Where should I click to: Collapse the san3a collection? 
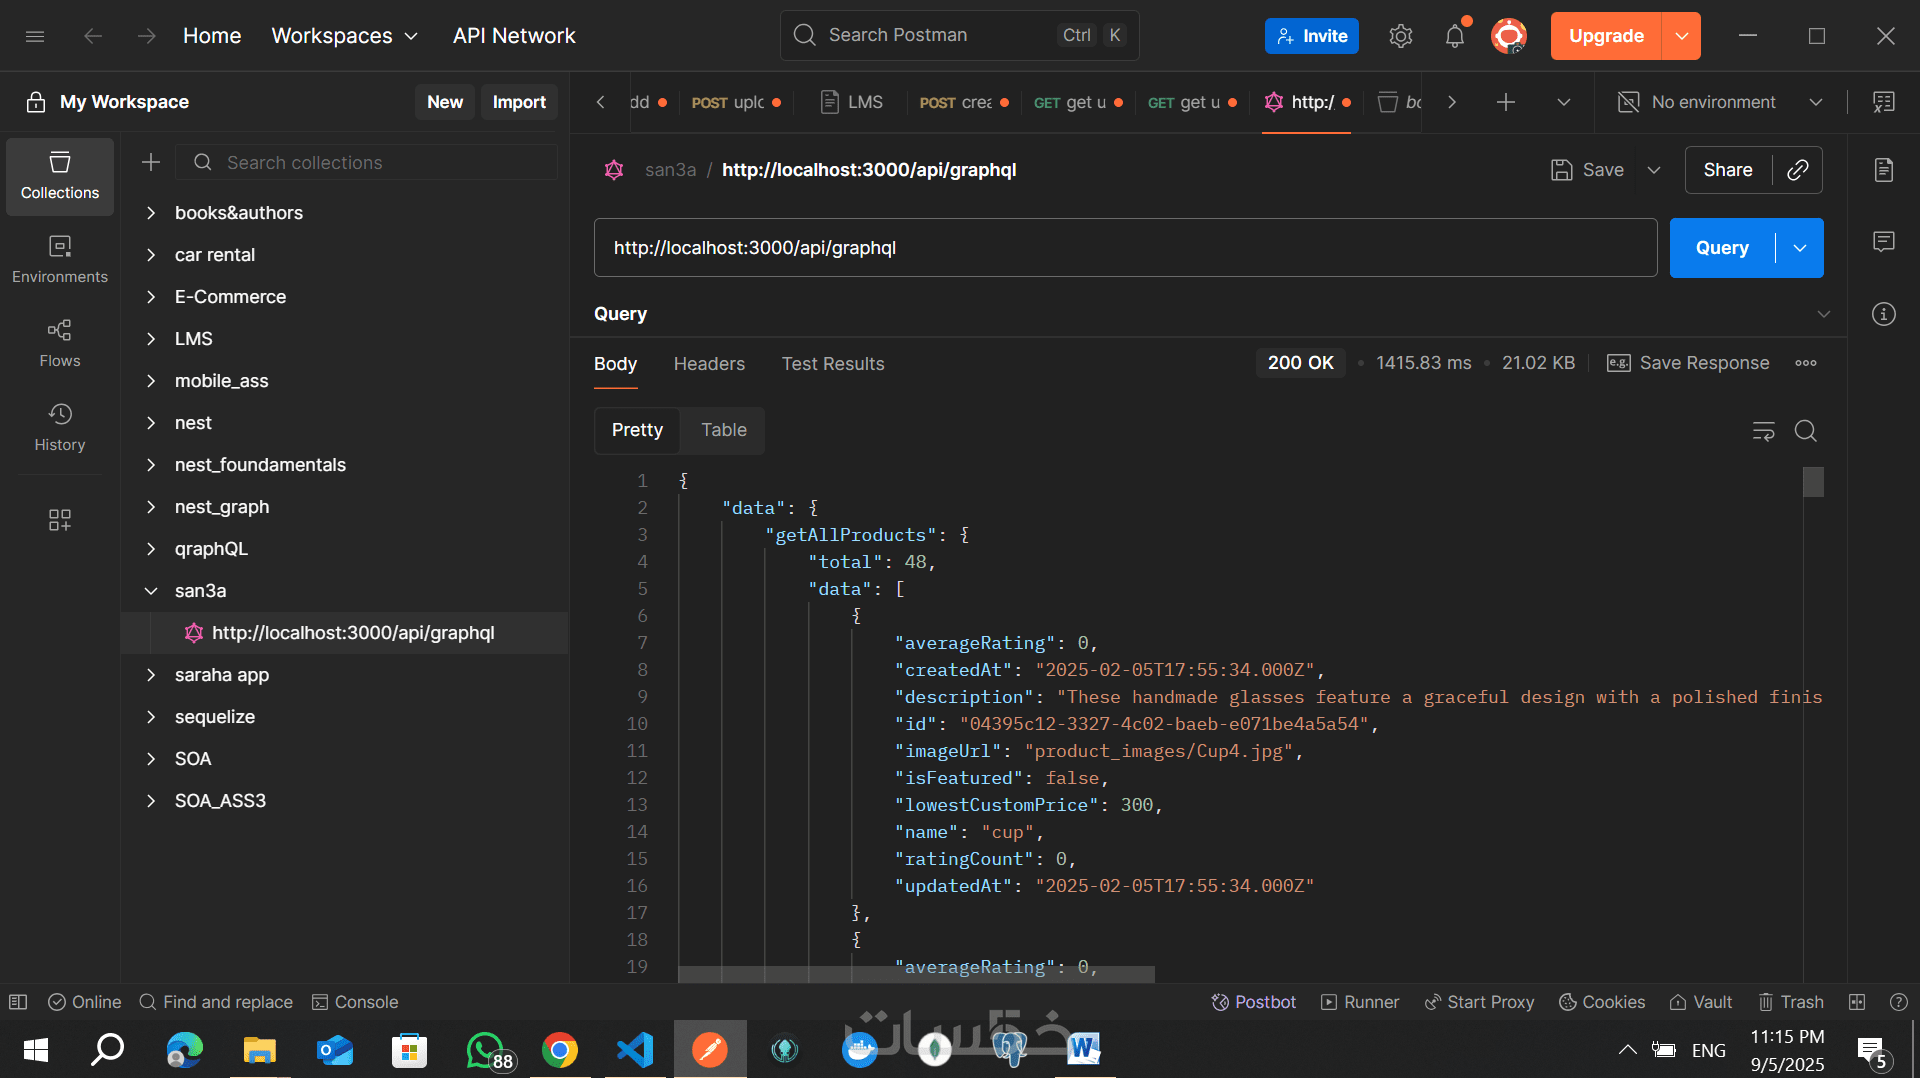151,591
